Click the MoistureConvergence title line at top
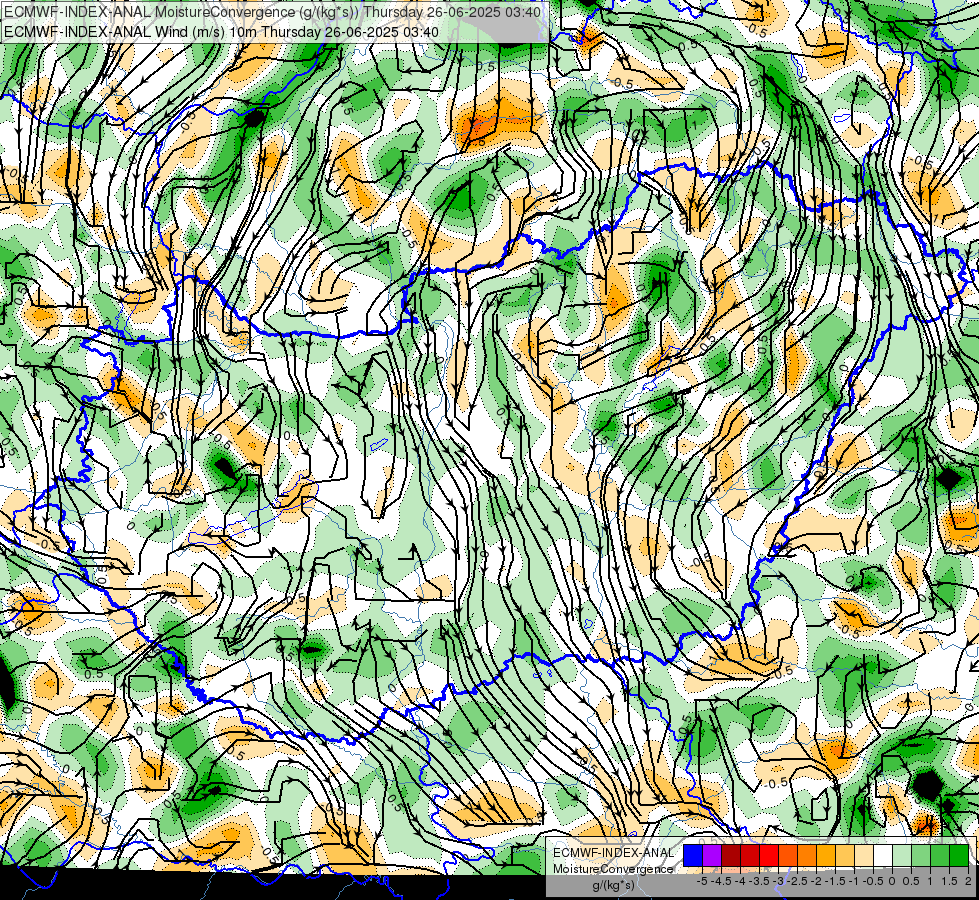Viewport: 979px width, 900px height. click(273, 12)
